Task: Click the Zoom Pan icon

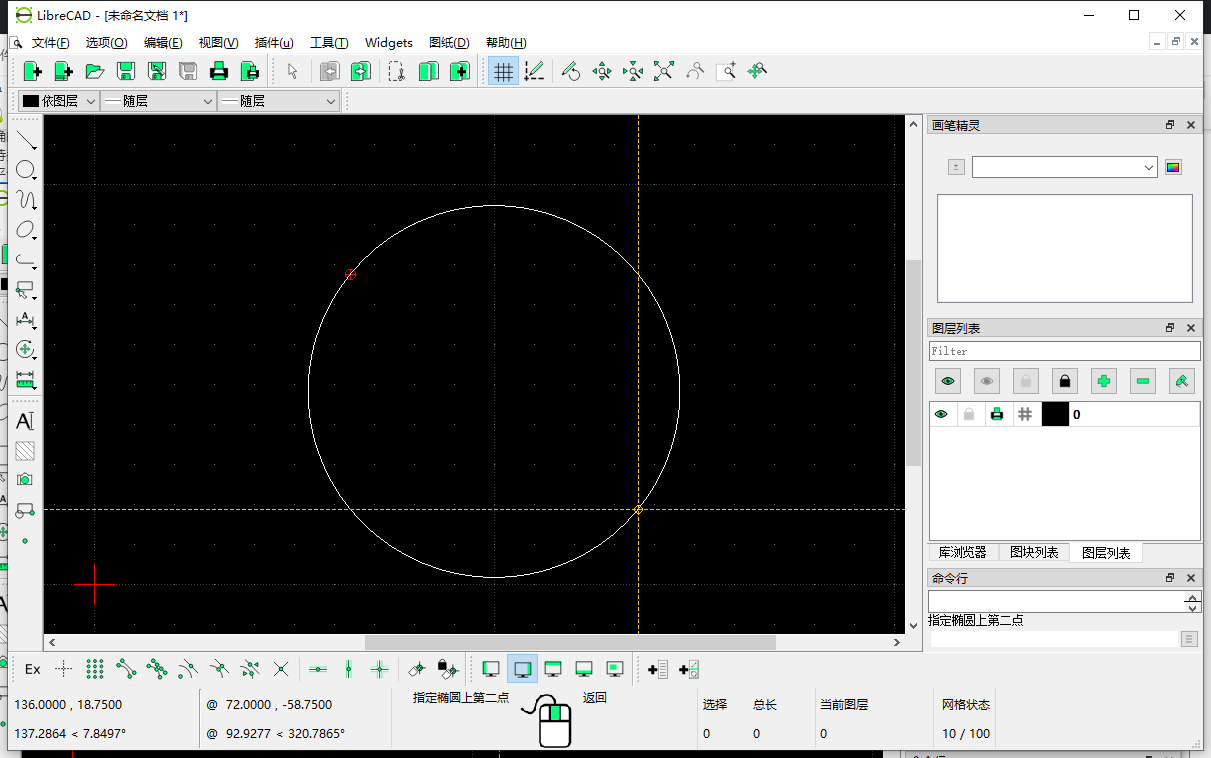Action: point(757,71)
